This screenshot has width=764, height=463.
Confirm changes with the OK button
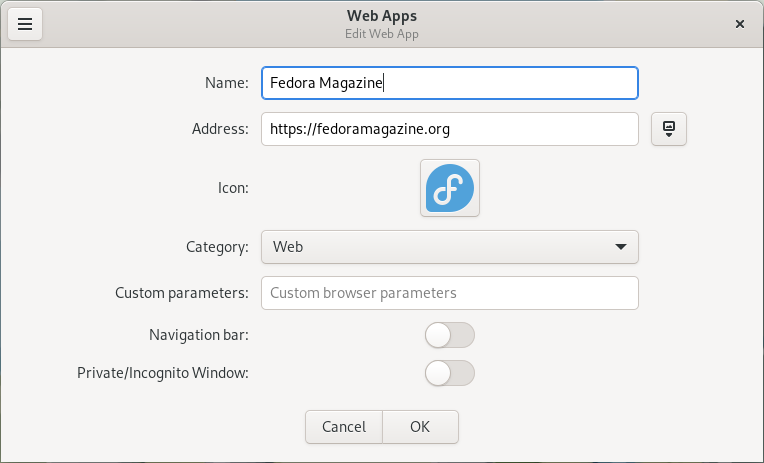point(420,427)
